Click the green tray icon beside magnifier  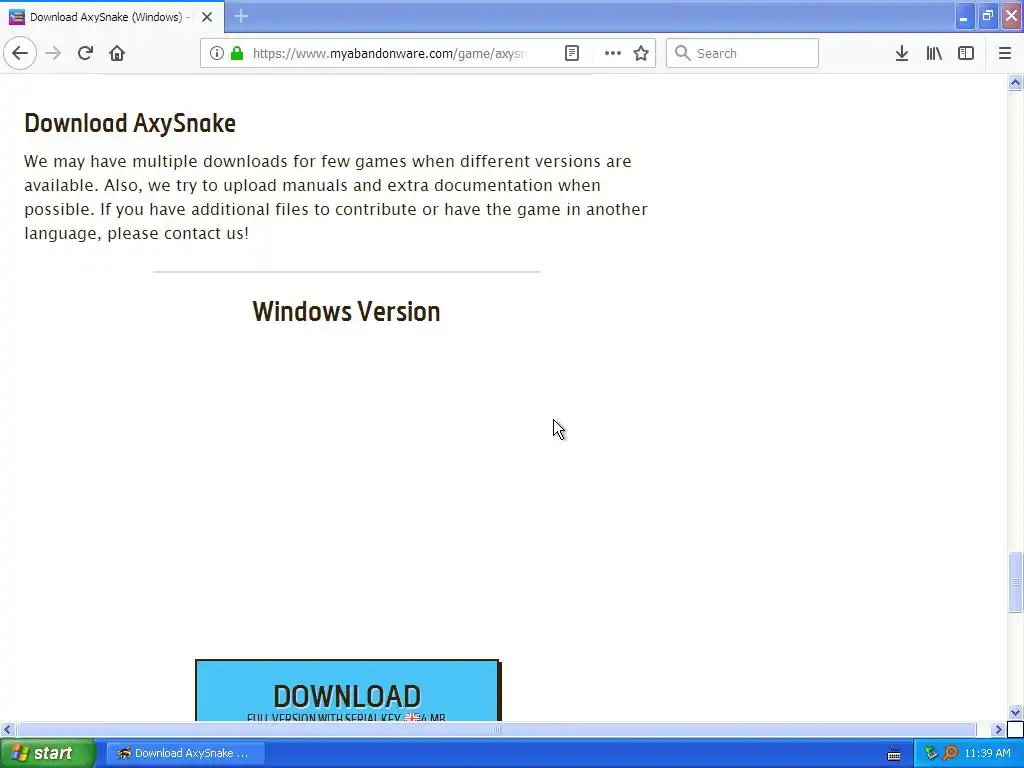[931, 753]
